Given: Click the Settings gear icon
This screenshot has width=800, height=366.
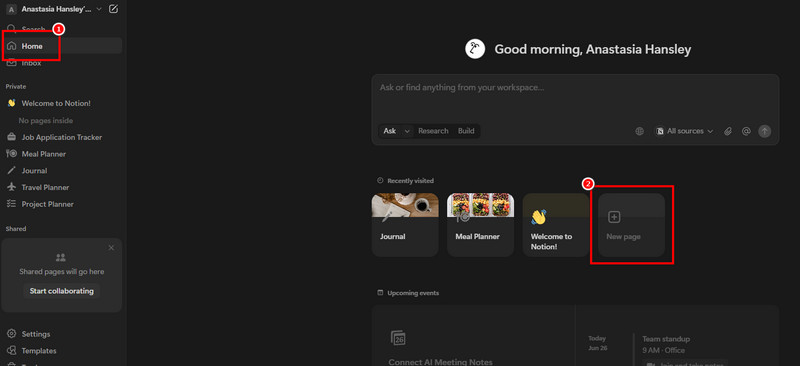Looking at the screenshot, I should pyautogui.click(x=11, y=334).
